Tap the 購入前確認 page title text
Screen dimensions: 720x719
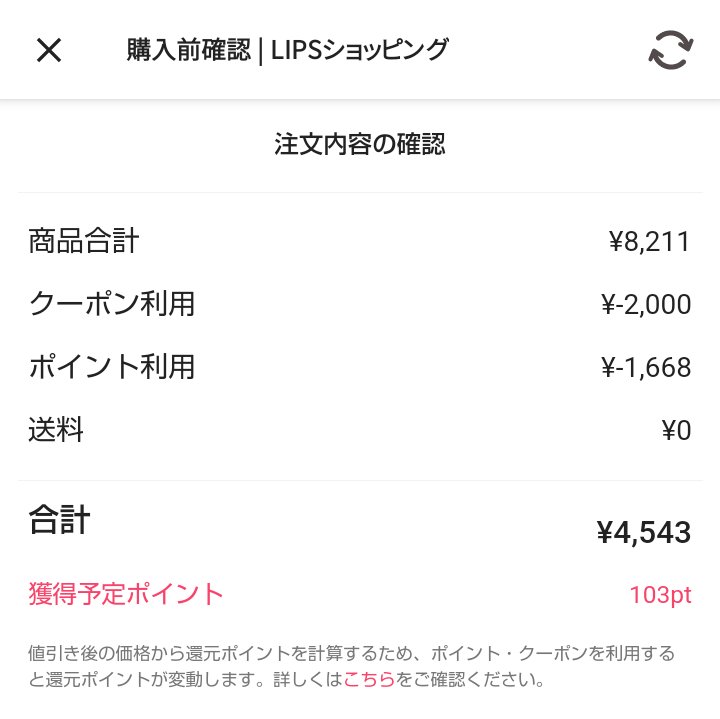click(188, 49)
